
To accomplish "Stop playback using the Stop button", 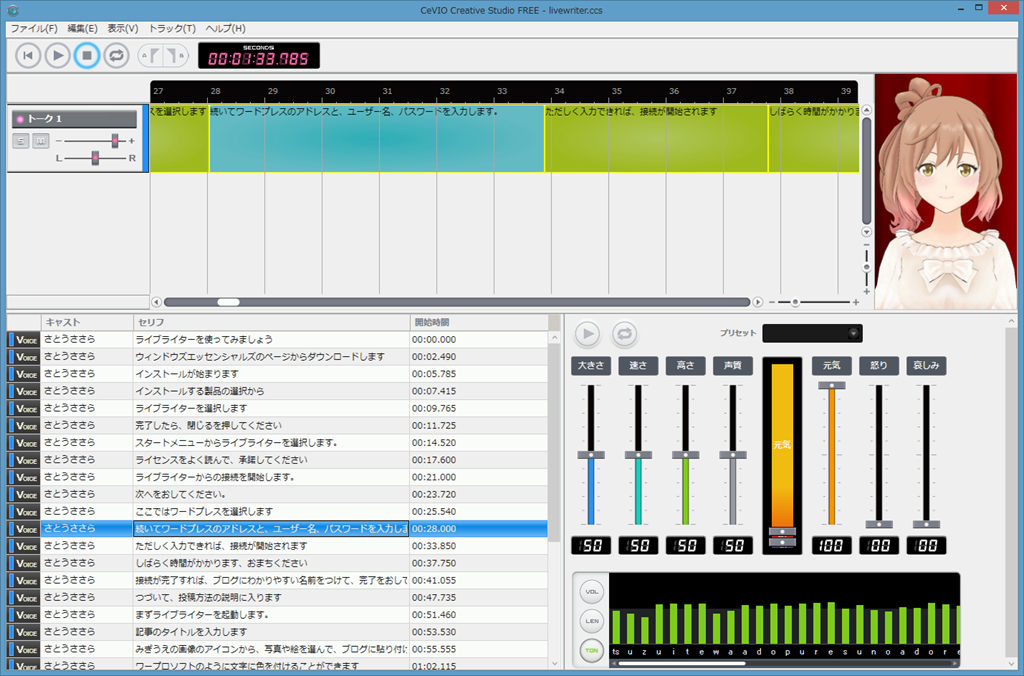I will [87, 56].
